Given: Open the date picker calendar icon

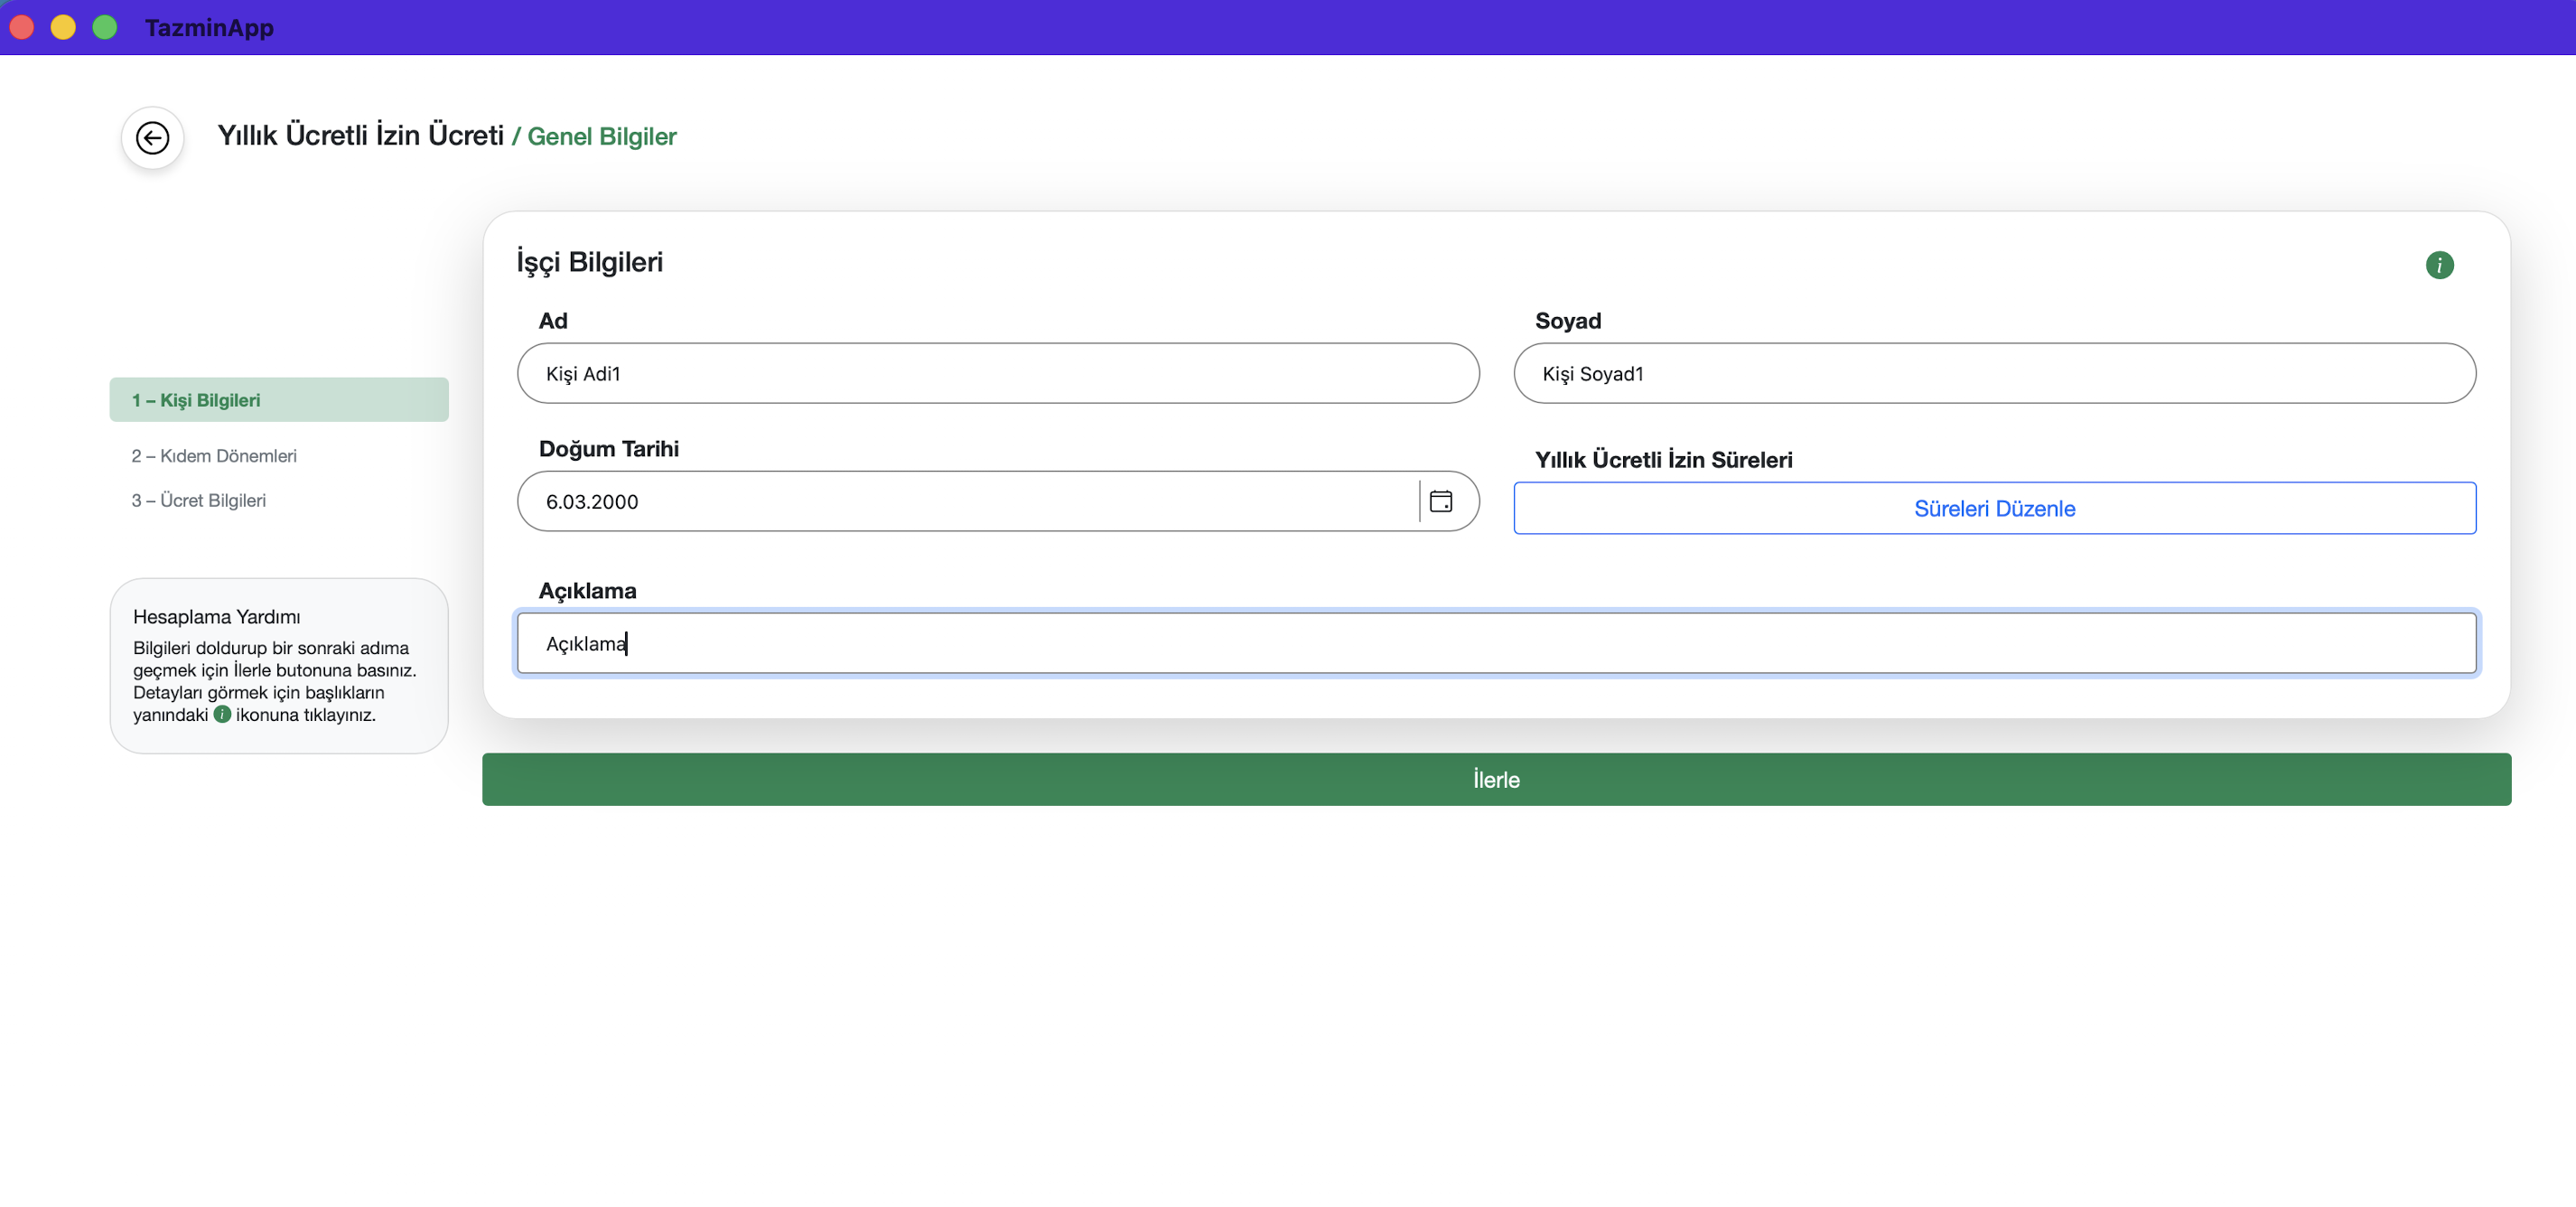Looking at the screenshot, I should (x=1440, y=501).
